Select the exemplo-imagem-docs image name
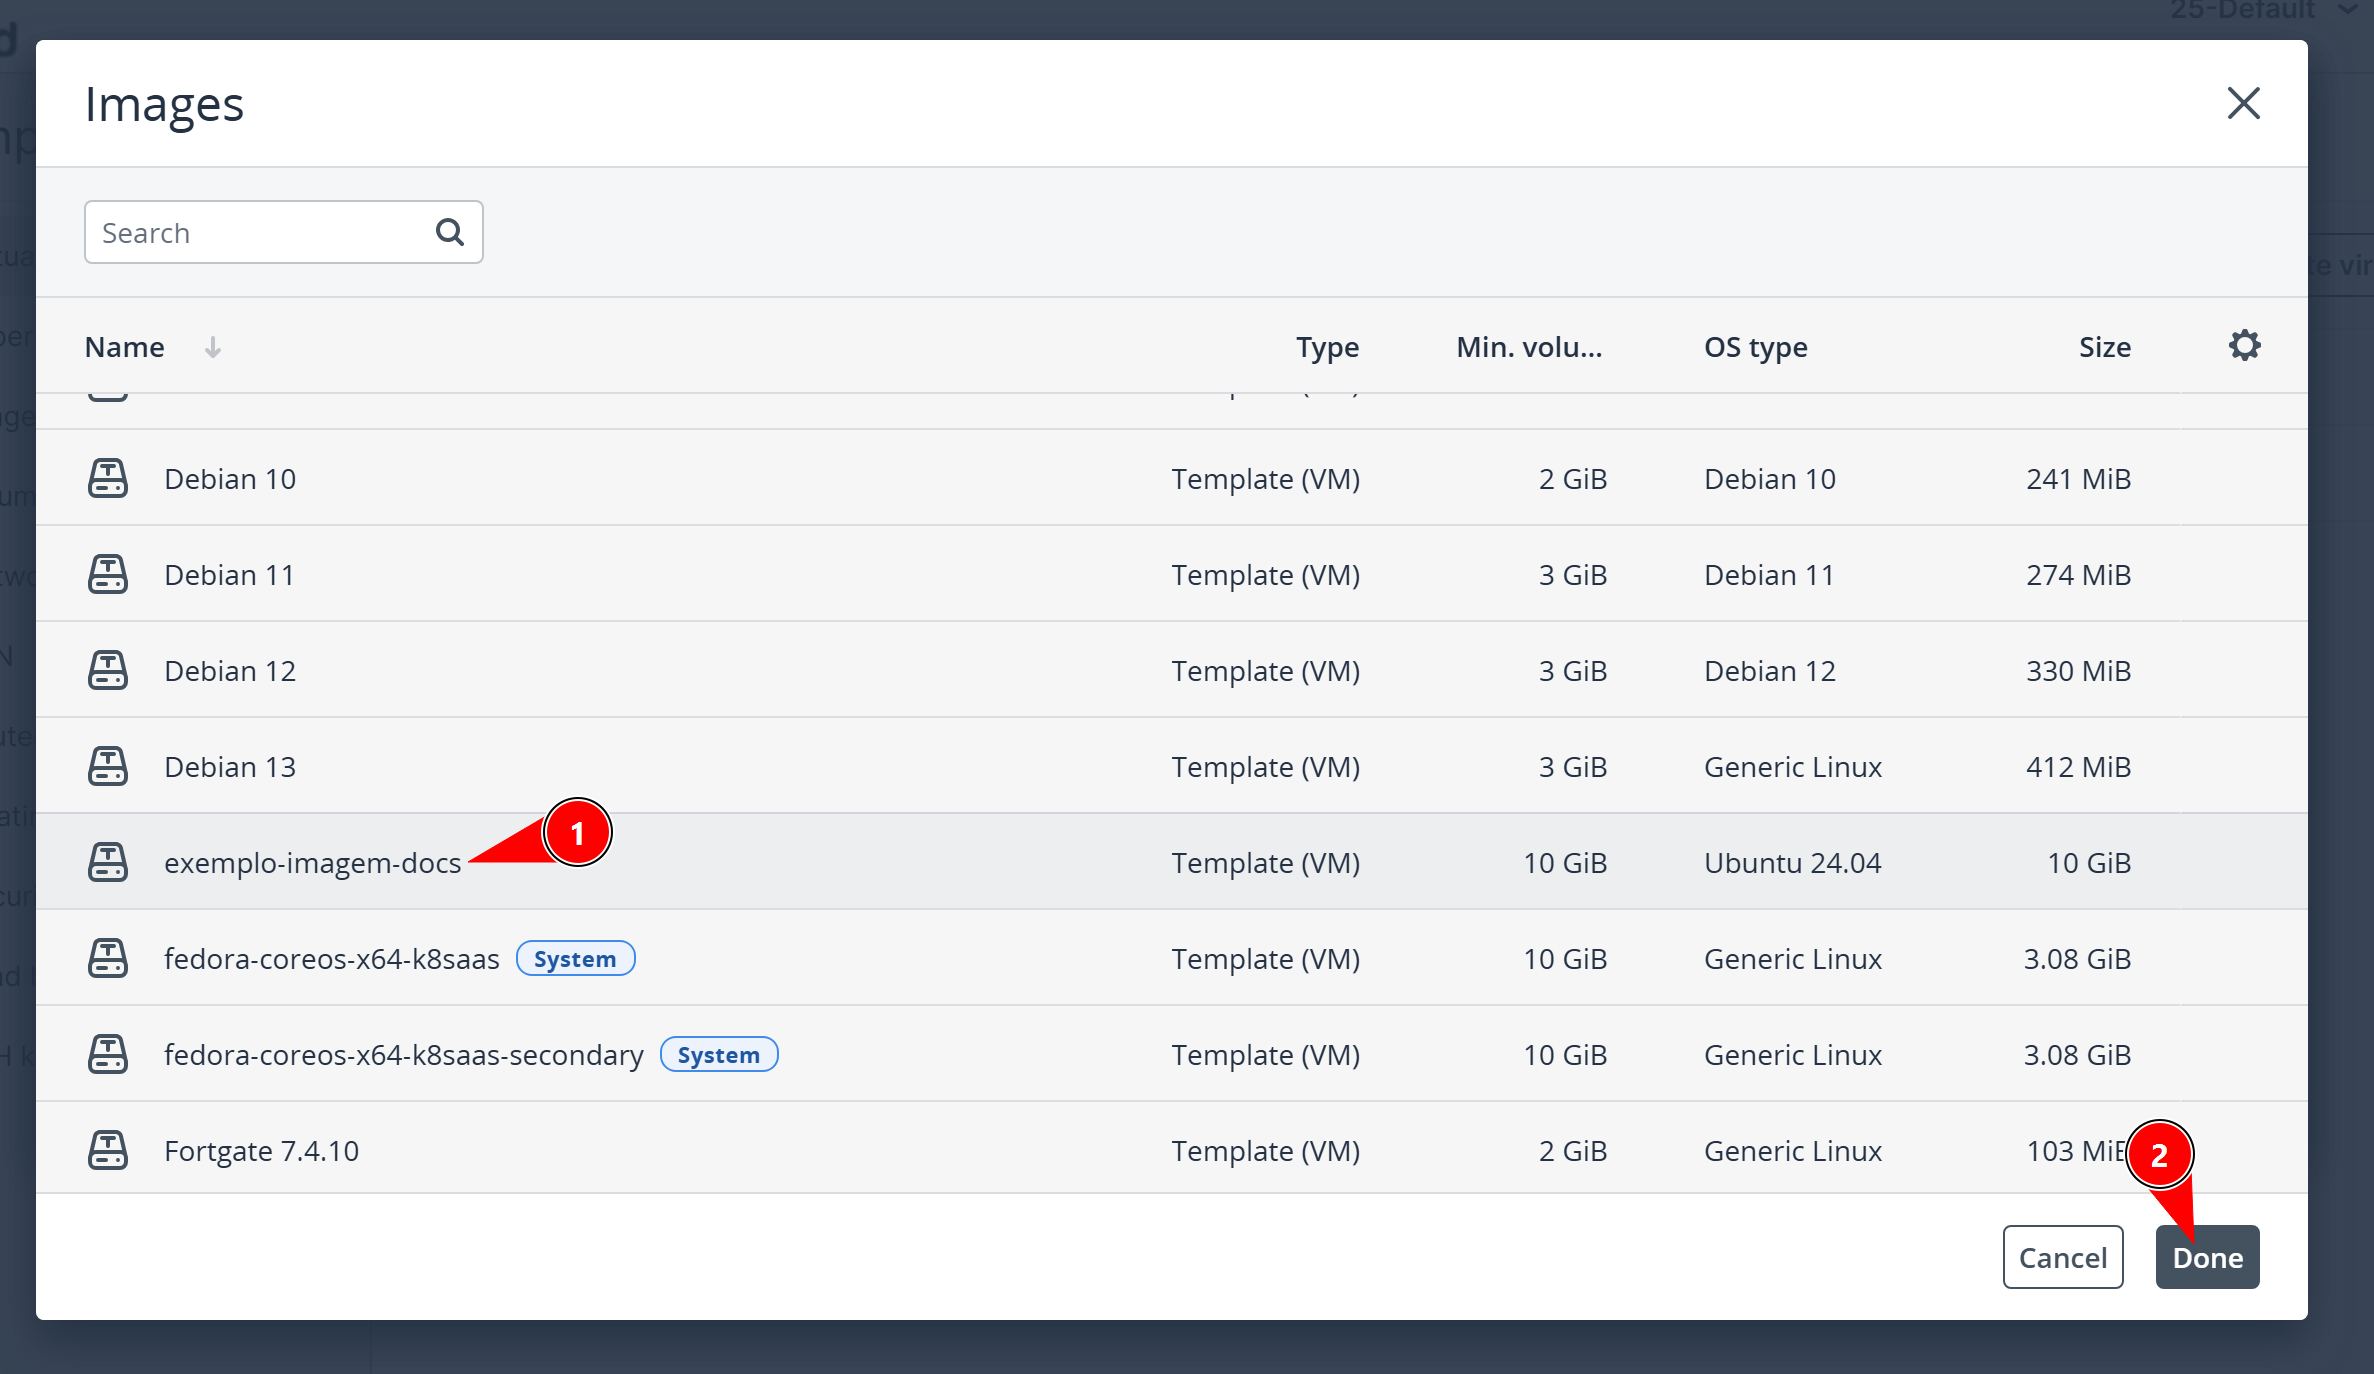 [x=313, y=863]
